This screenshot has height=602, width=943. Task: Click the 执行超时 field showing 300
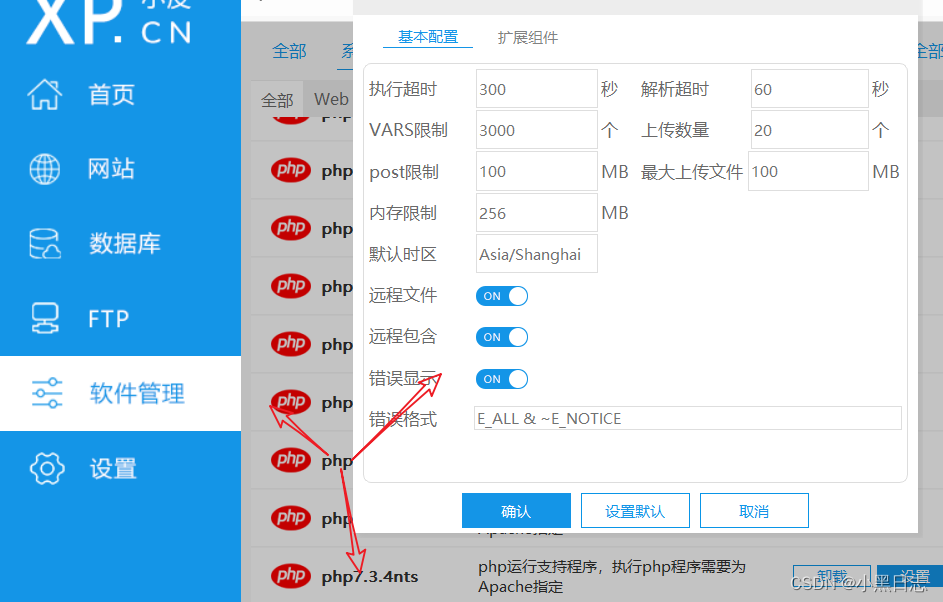(536, 89)
